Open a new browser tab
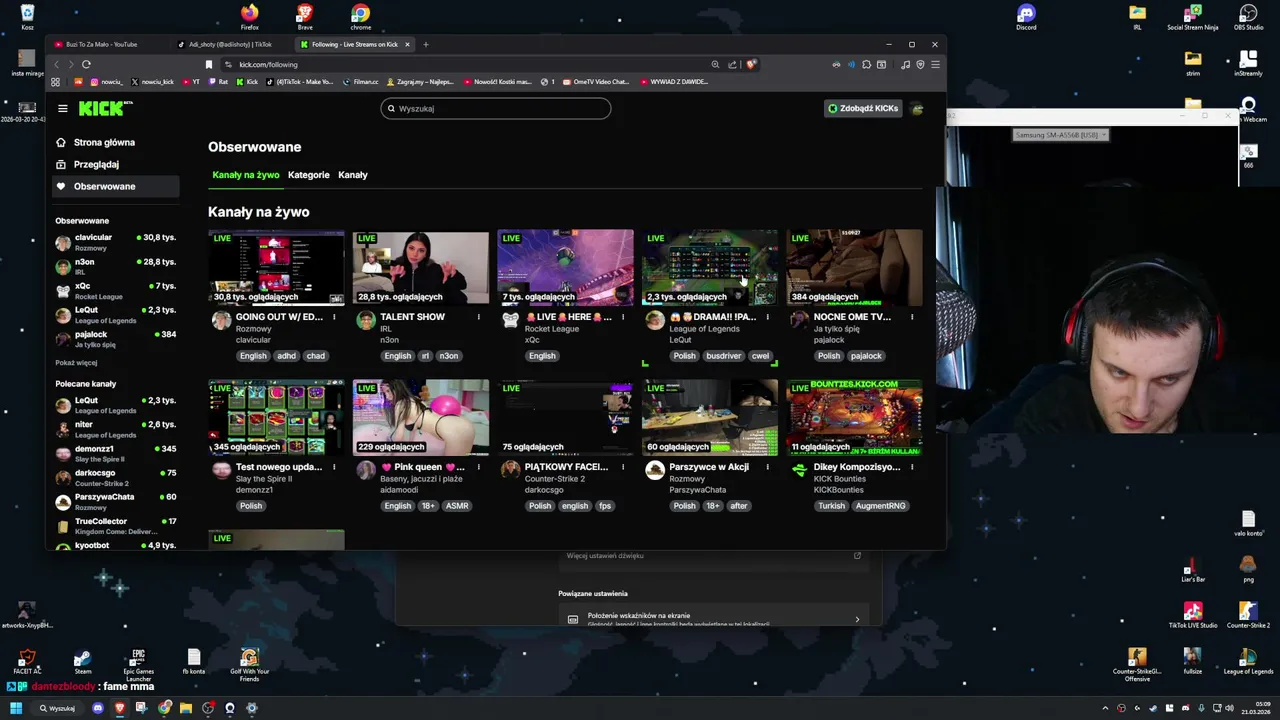Image resolution: width=1280 pixels, height=720 pixels. tap(425, 44)
